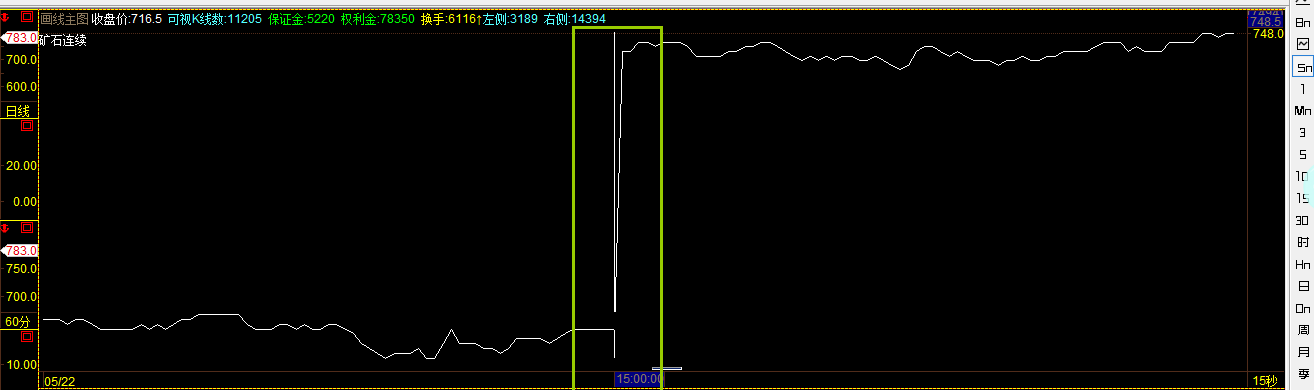The image size is (1314, 390).
Task: Click the 画线主图 title label
Action: (63, 19)
